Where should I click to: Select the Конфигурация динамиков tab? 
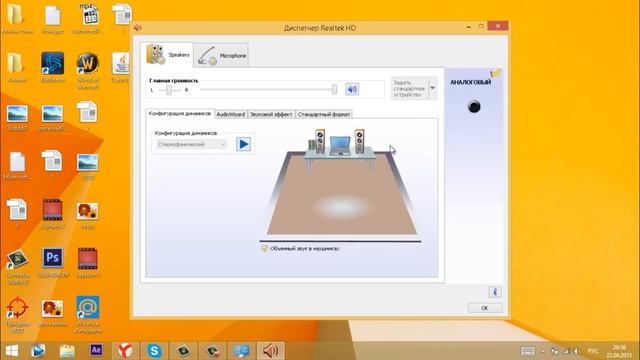click(x=180, y=113)
